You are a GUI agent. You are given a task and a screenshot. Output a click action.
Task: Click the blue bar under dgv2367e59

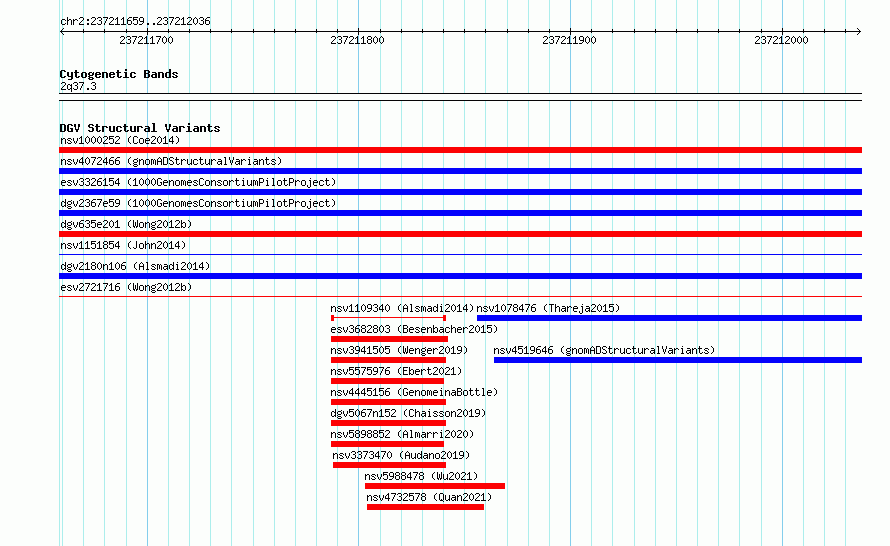click(x=460, y=213)
